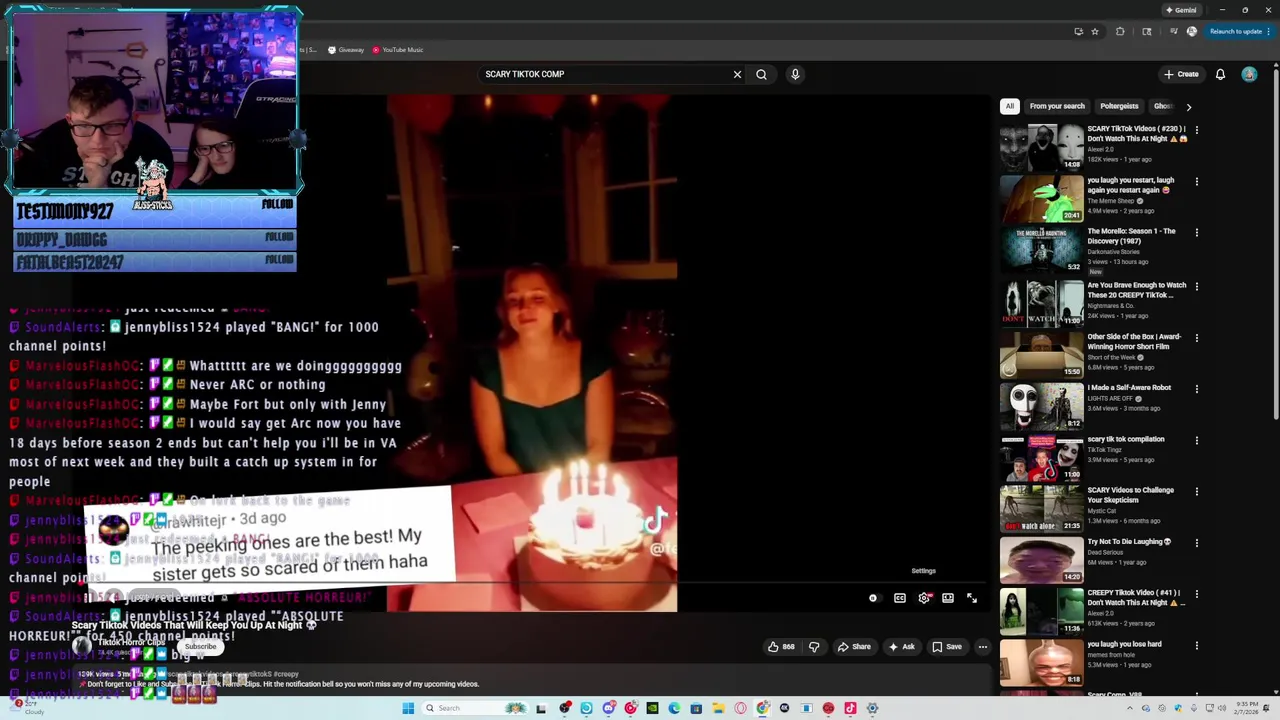Toggle the autoplay switch in player
This screenshot has width=1280, height=720.
(x=874, y=598)
